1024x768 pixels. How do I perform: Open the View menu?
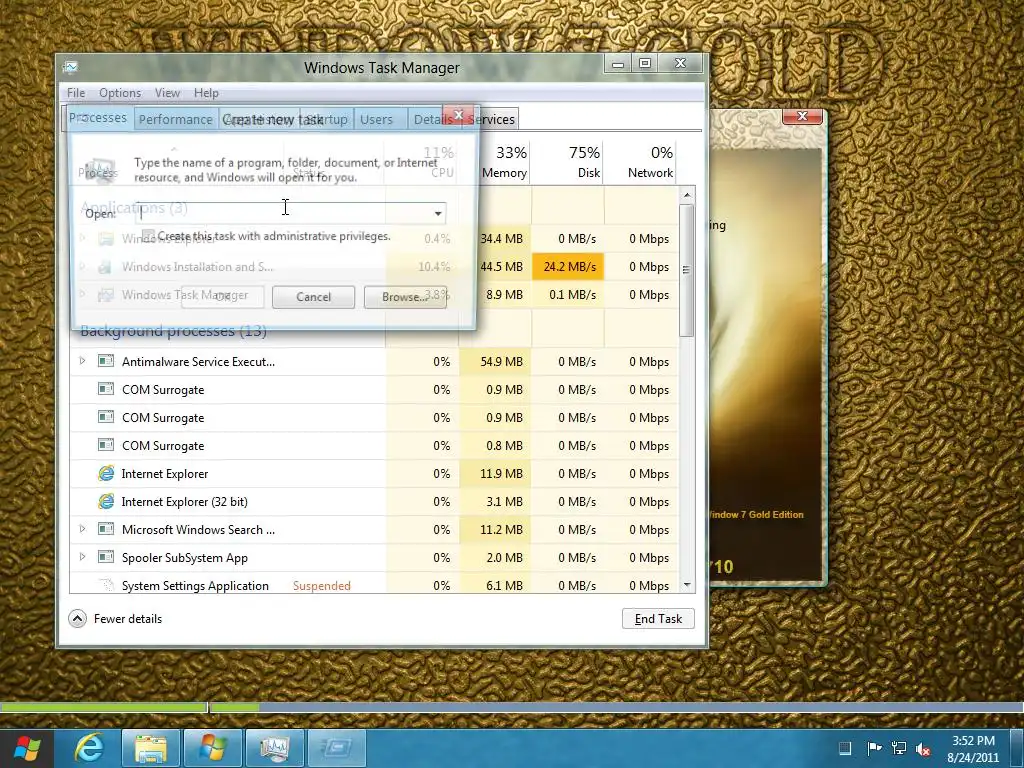pyautogui.click(x=167, y=93)
